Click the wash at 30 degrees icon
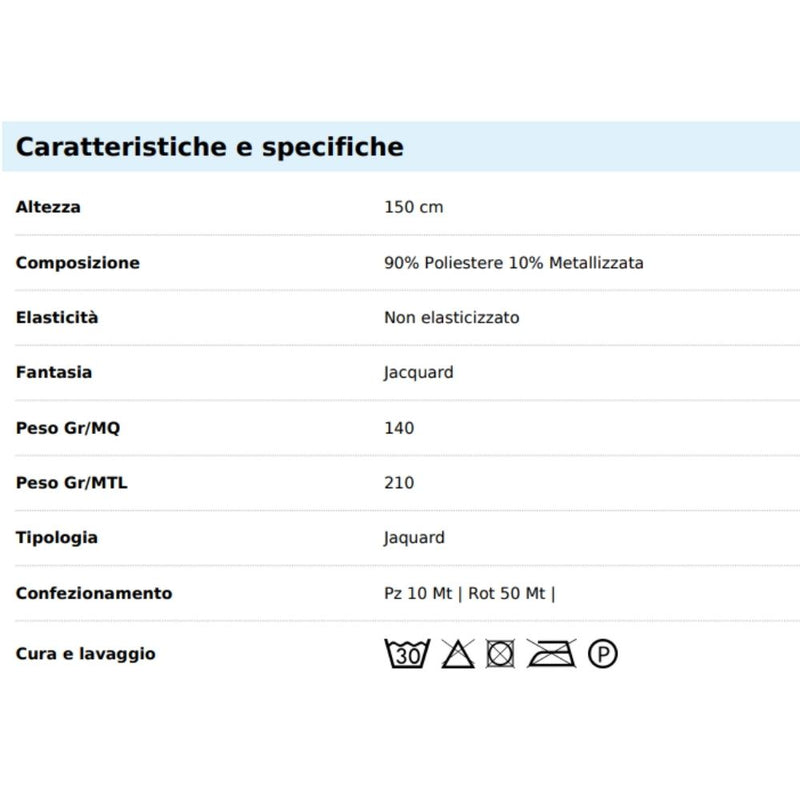The image size is (800, 800). (x=407, y=654)
